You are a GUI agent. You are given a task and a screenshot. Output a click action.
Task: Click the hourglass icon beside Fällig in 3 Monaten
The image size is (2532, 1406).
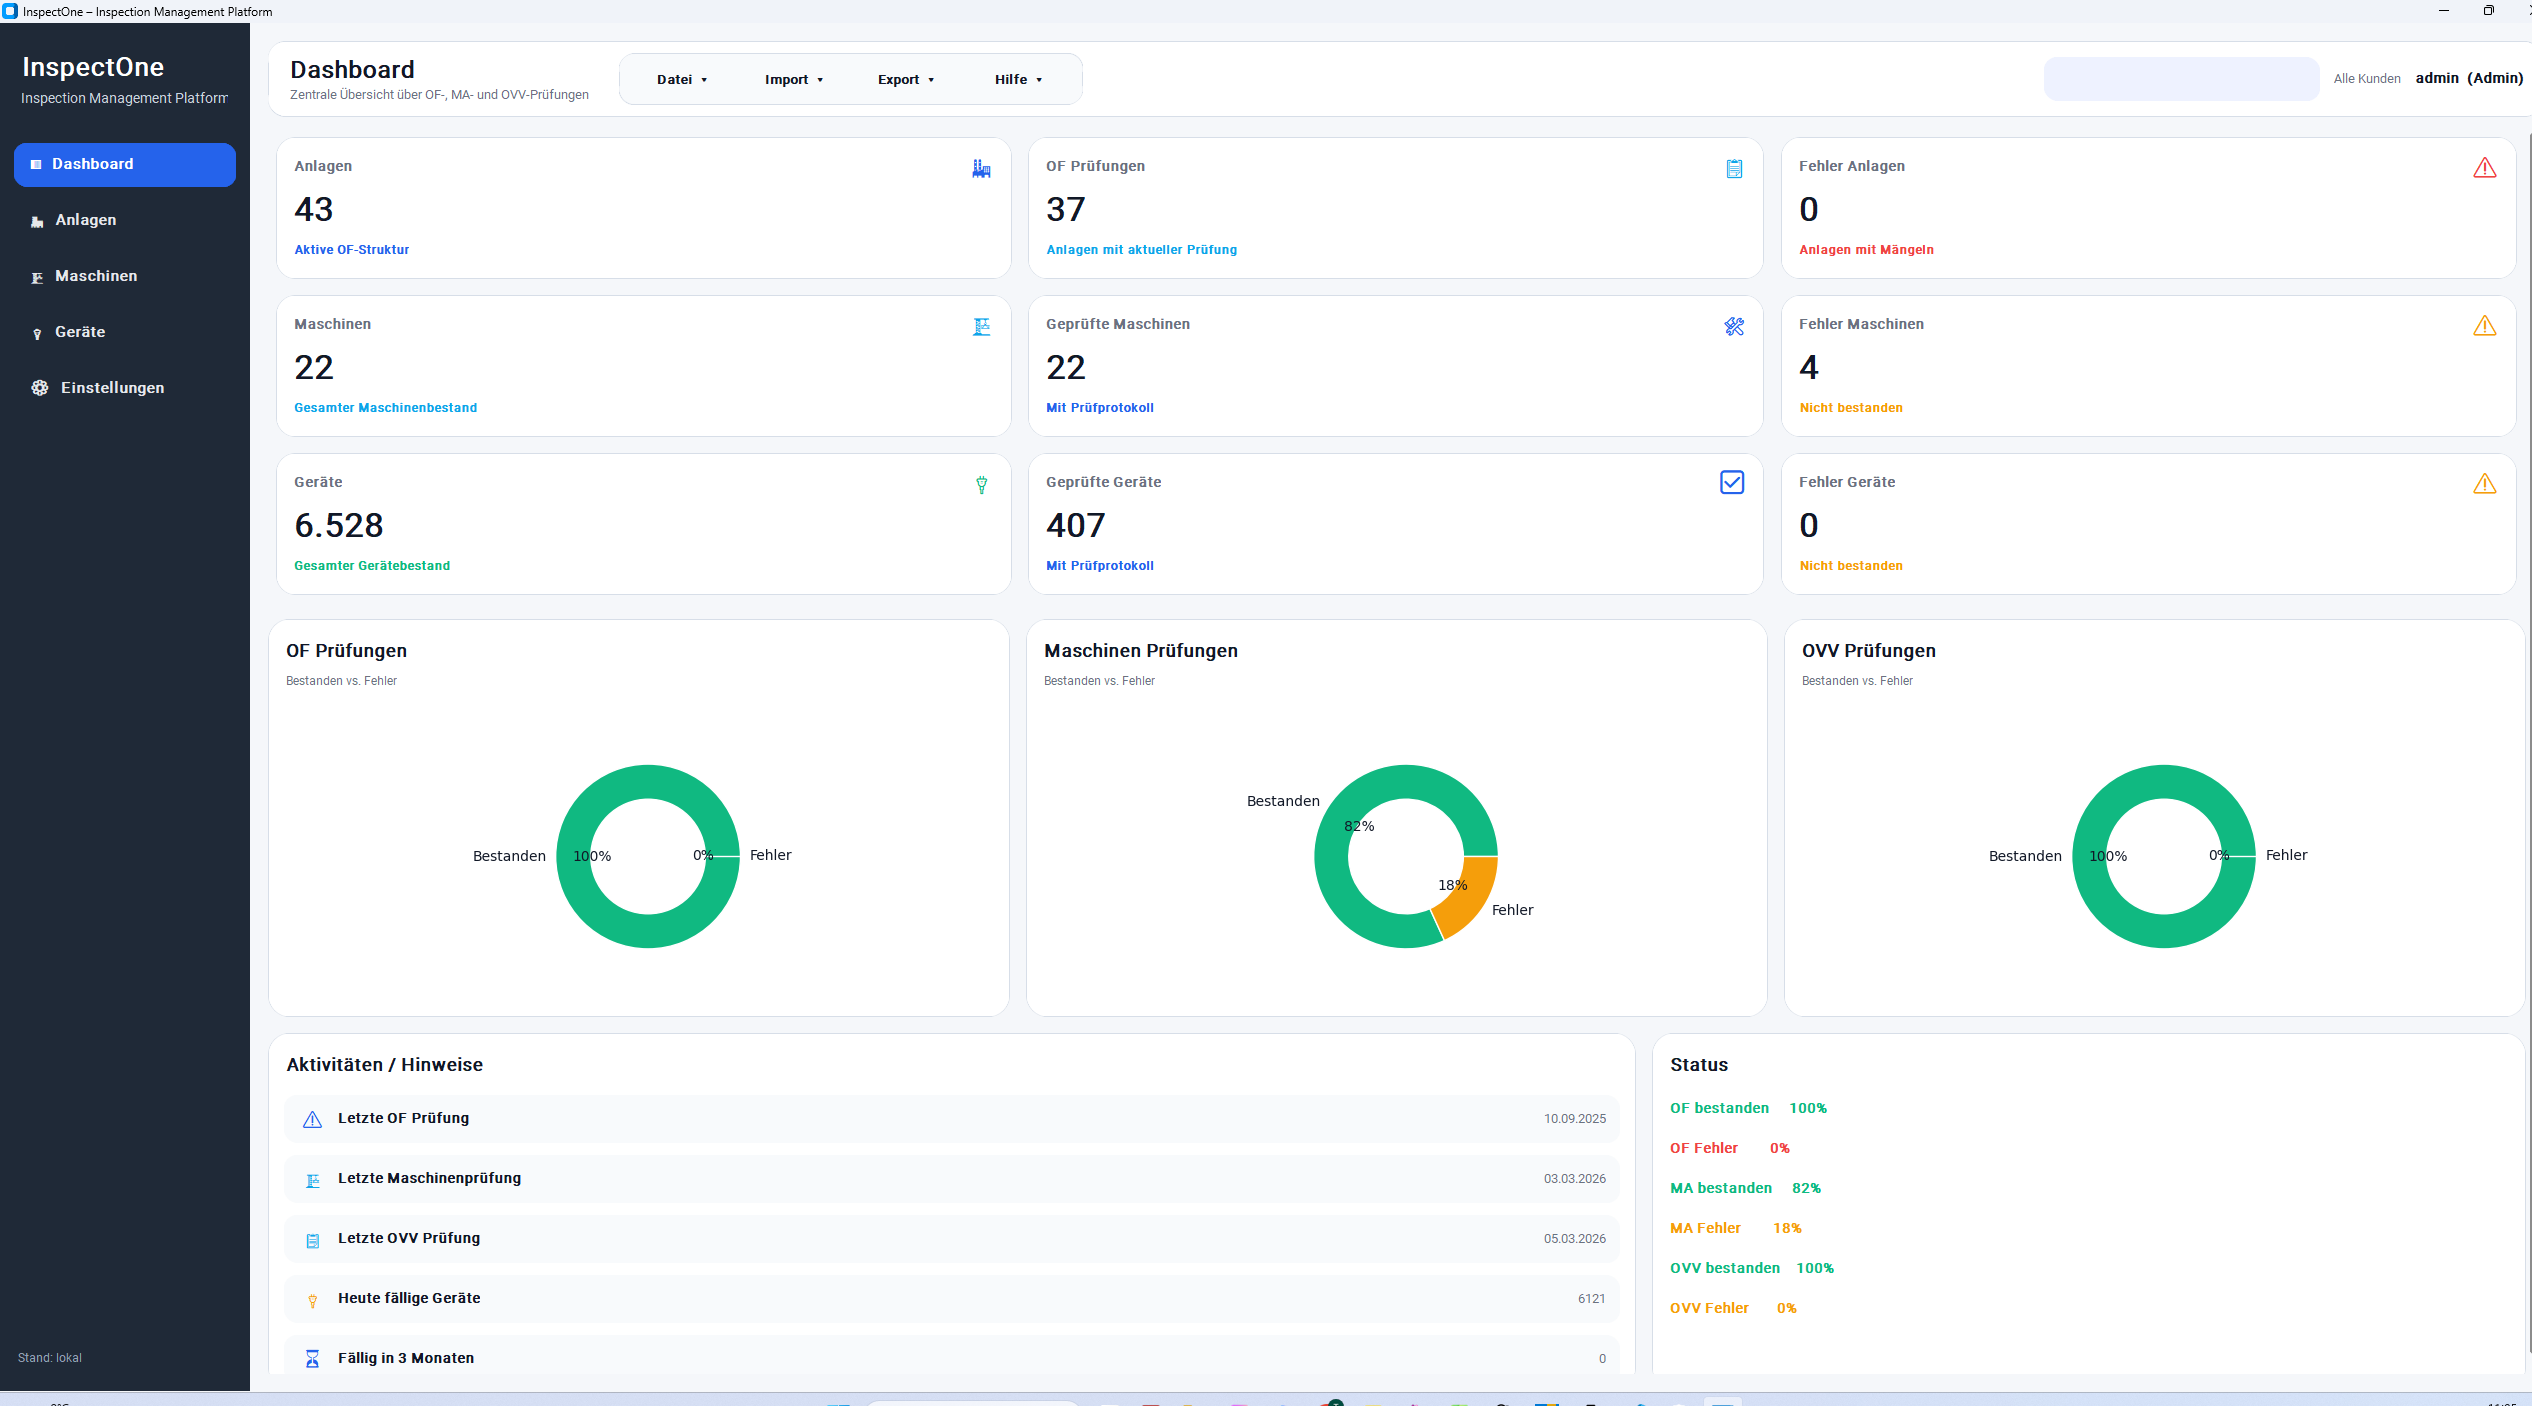tap(313, 1358)
